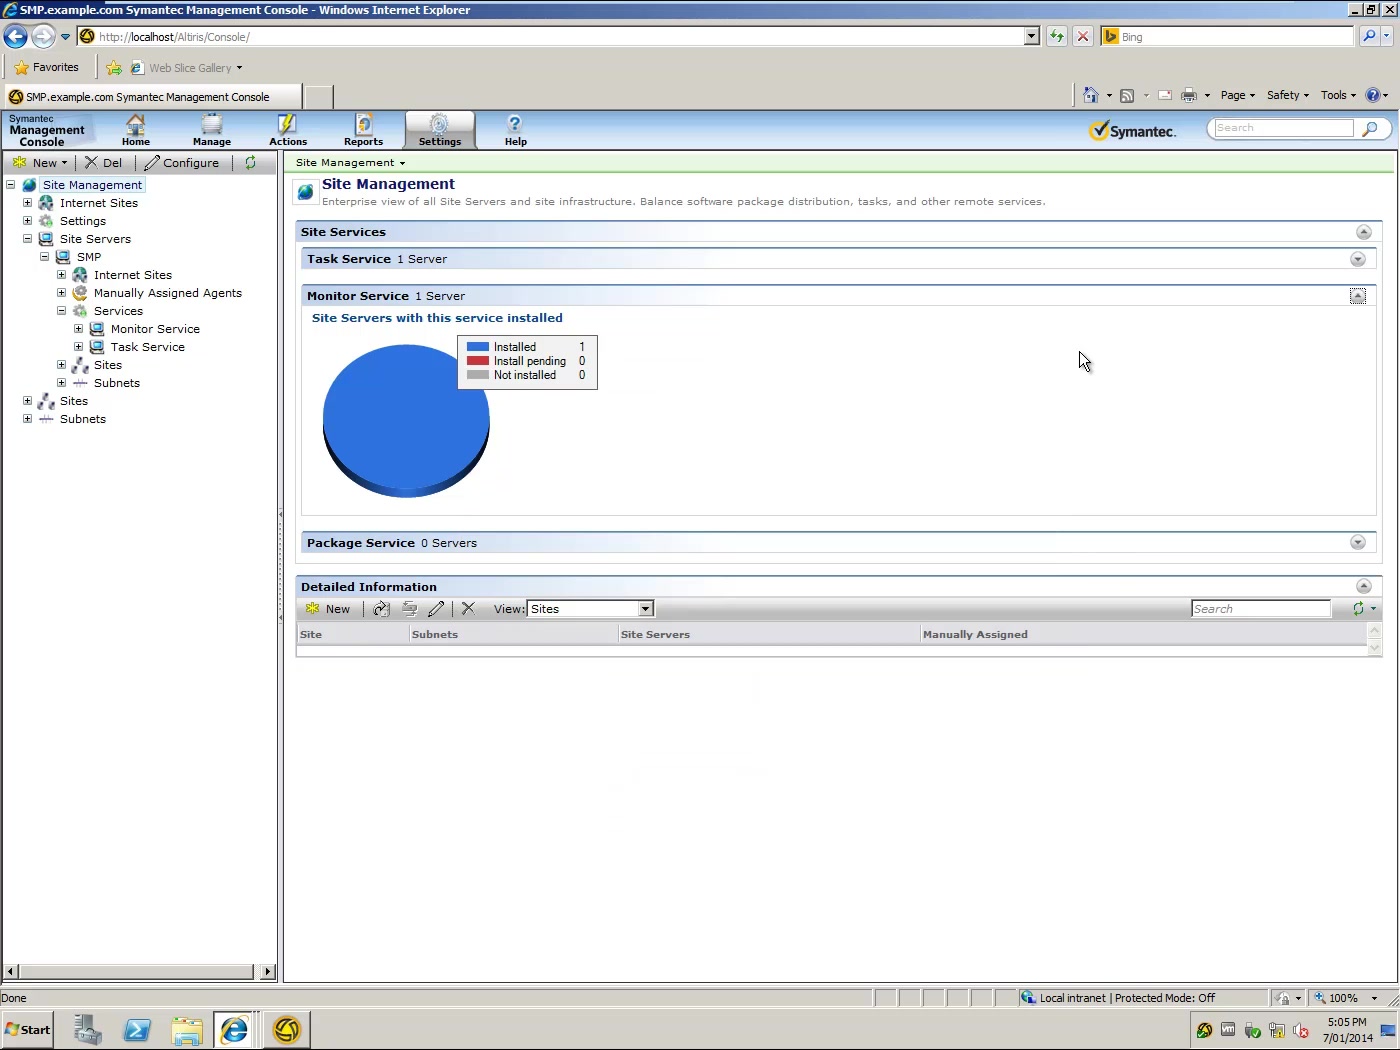Open the Manage menu icon

click(211, 130)
